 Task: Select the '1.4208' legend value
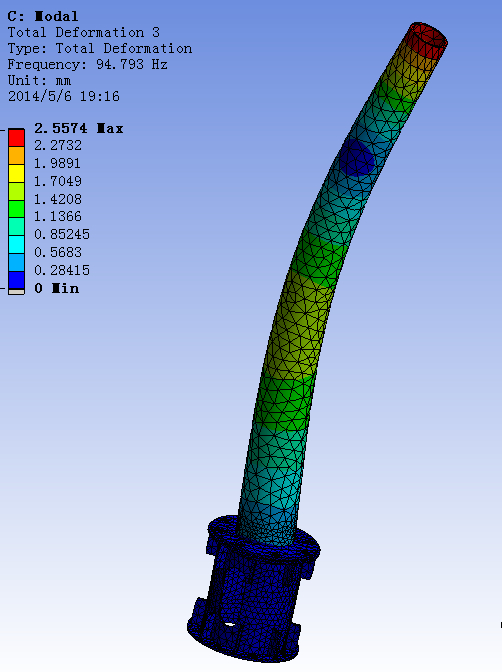[58, 199]
